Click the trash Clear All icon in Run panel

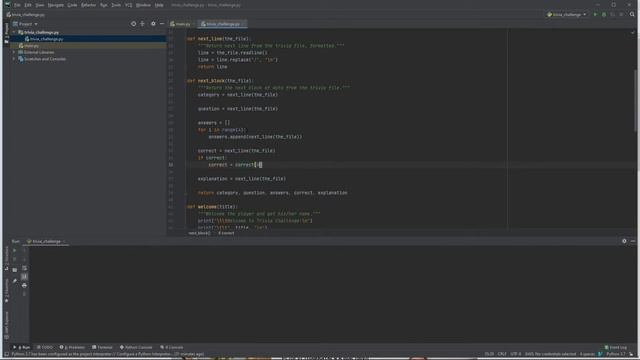pyautogui.click(x=24, y=294)
